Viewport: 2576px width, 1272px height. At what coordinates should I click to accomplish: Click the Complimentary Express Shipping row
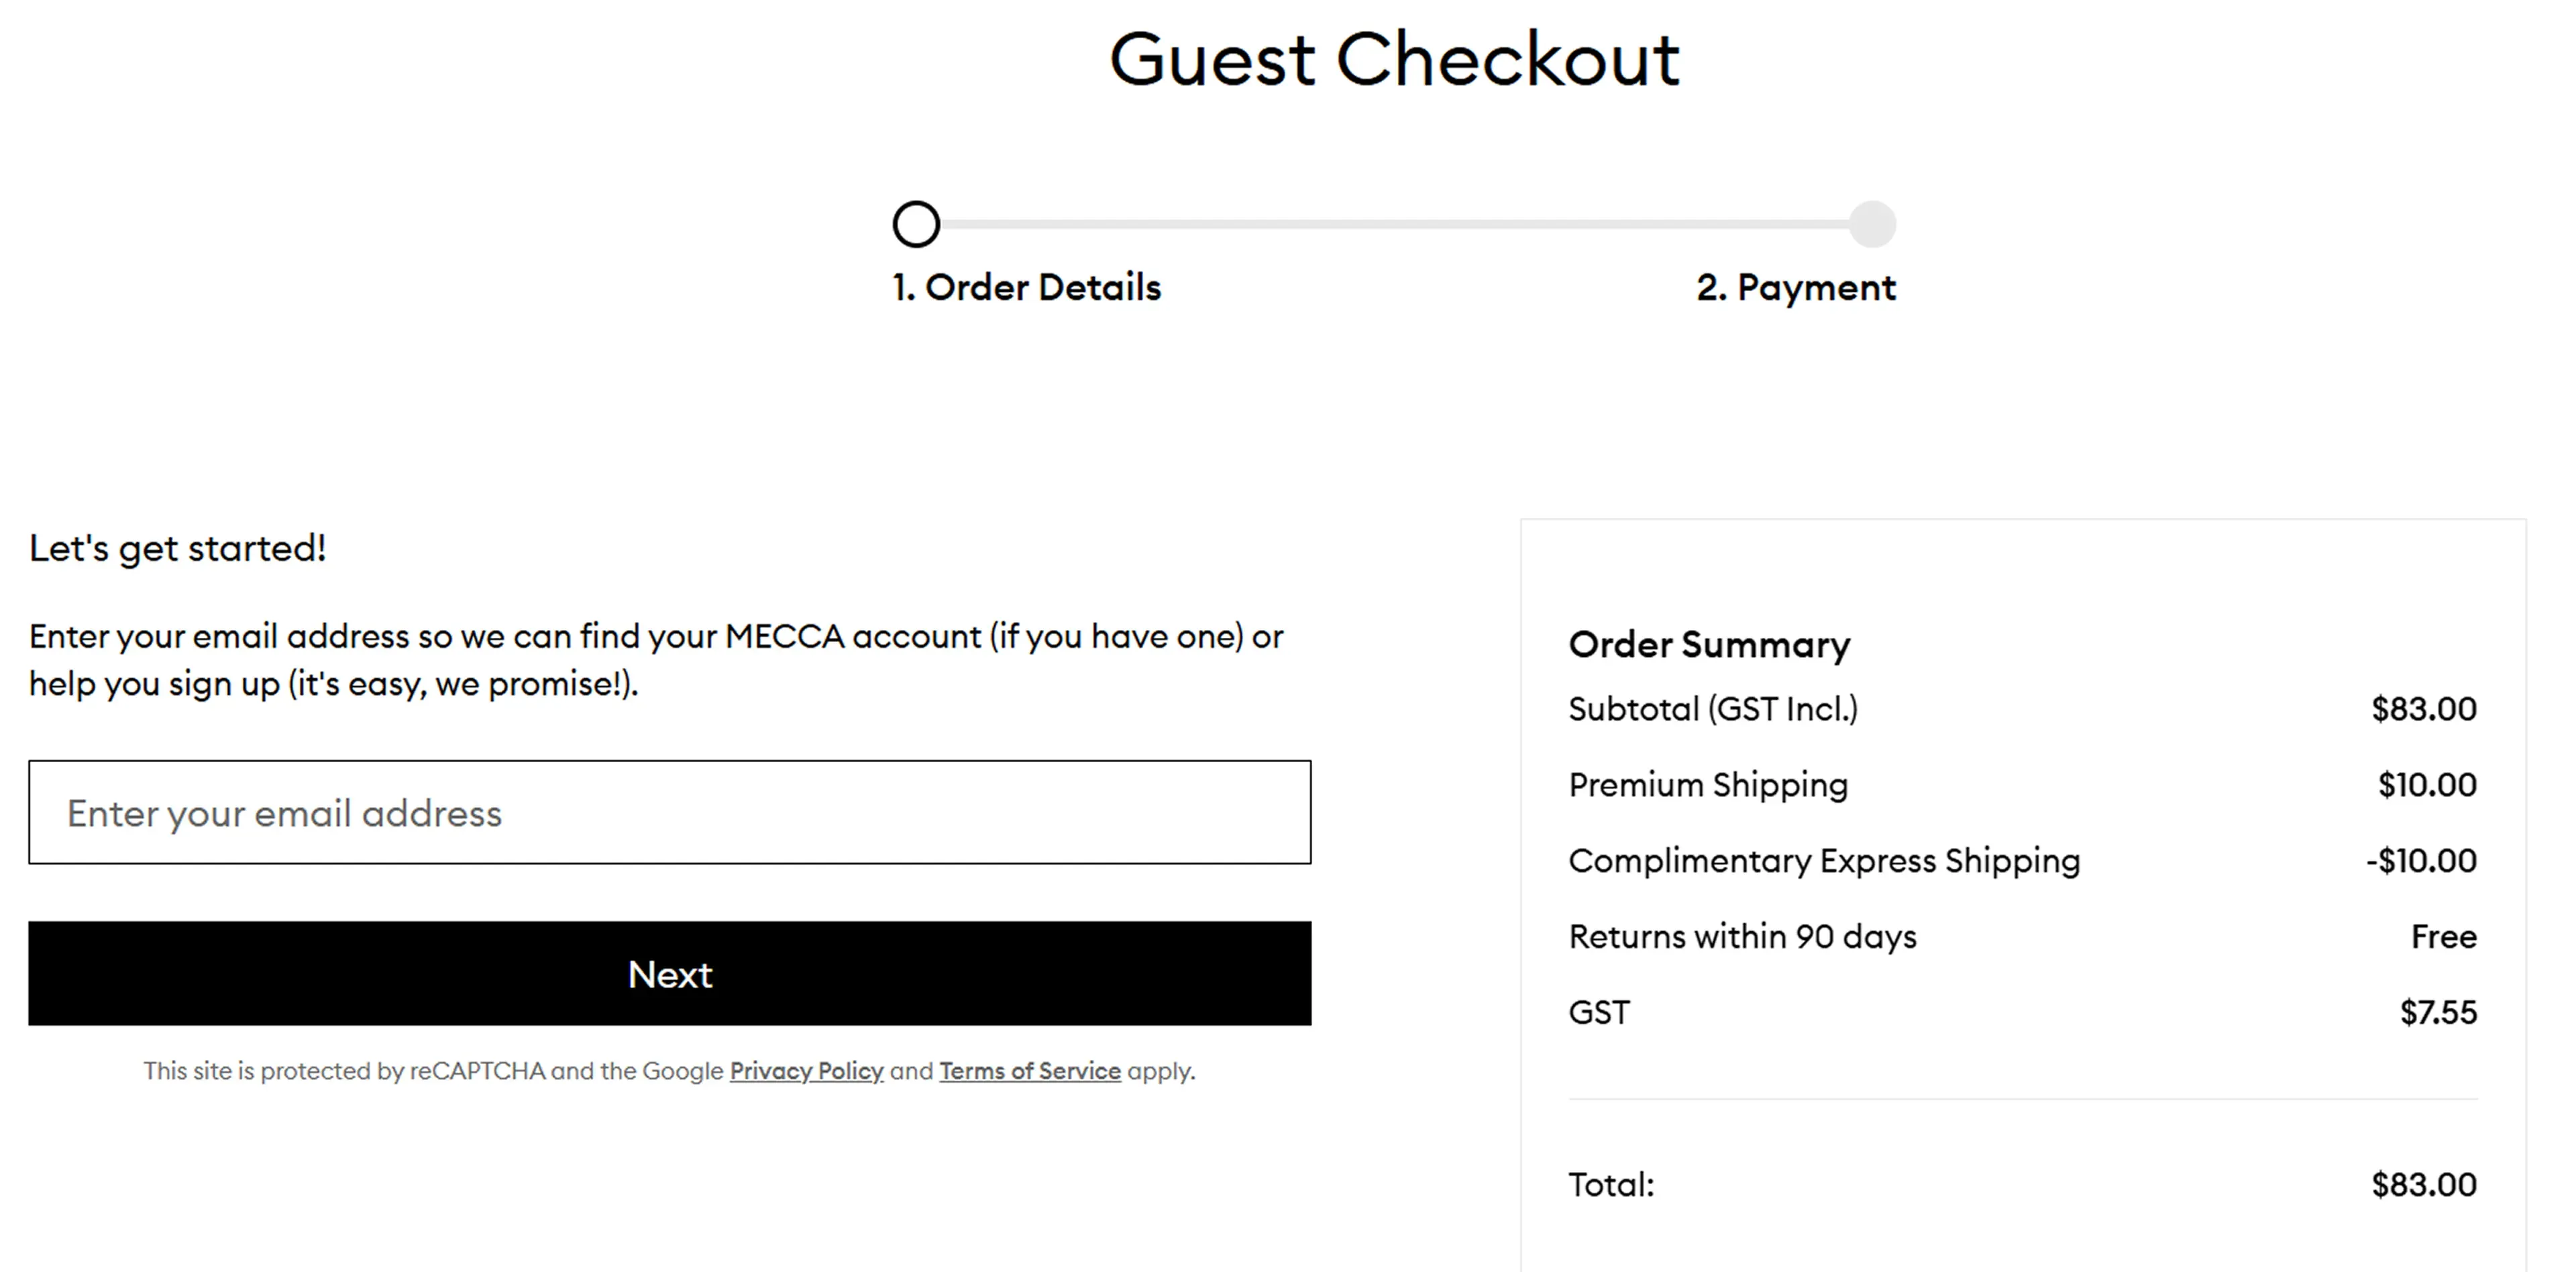[1824, 860]
